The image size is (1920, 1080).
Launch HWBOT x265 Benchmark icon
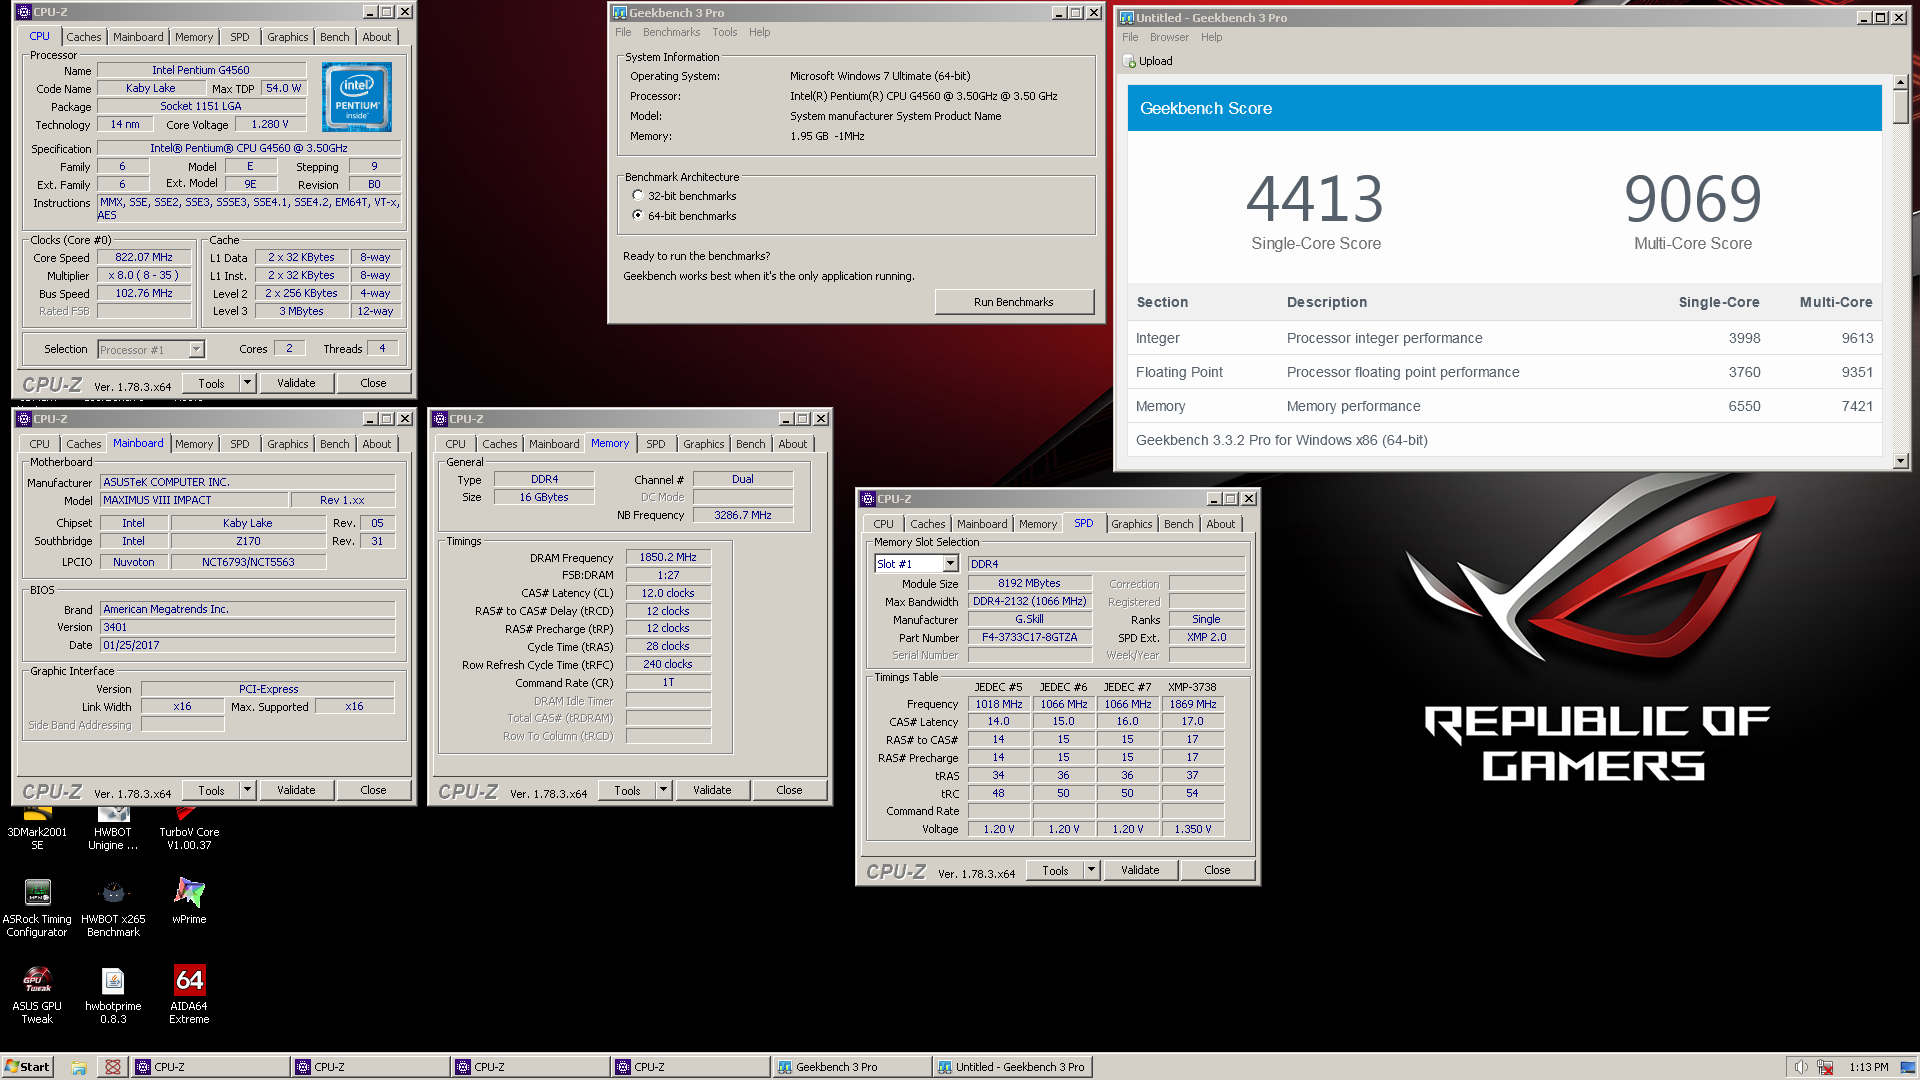pos(113,907)
